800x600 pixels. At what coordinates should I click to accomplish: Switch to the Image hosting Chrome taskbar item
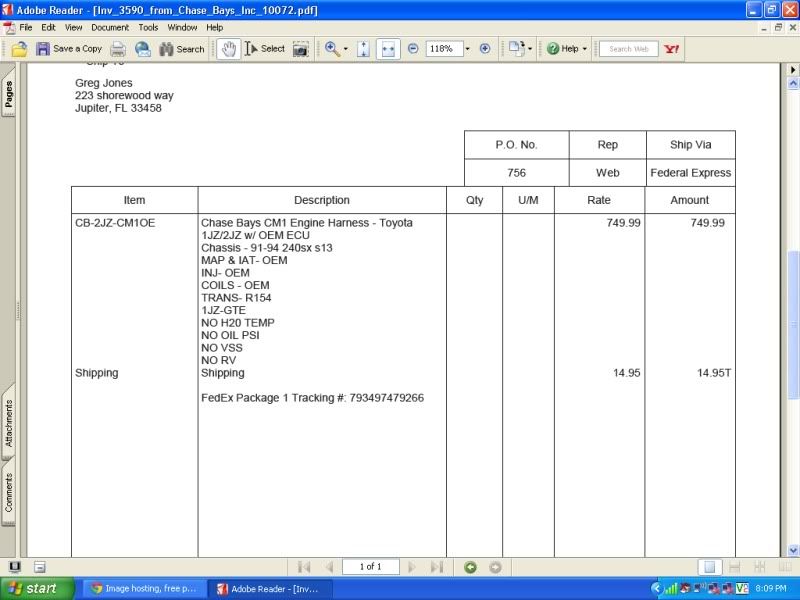144,589
